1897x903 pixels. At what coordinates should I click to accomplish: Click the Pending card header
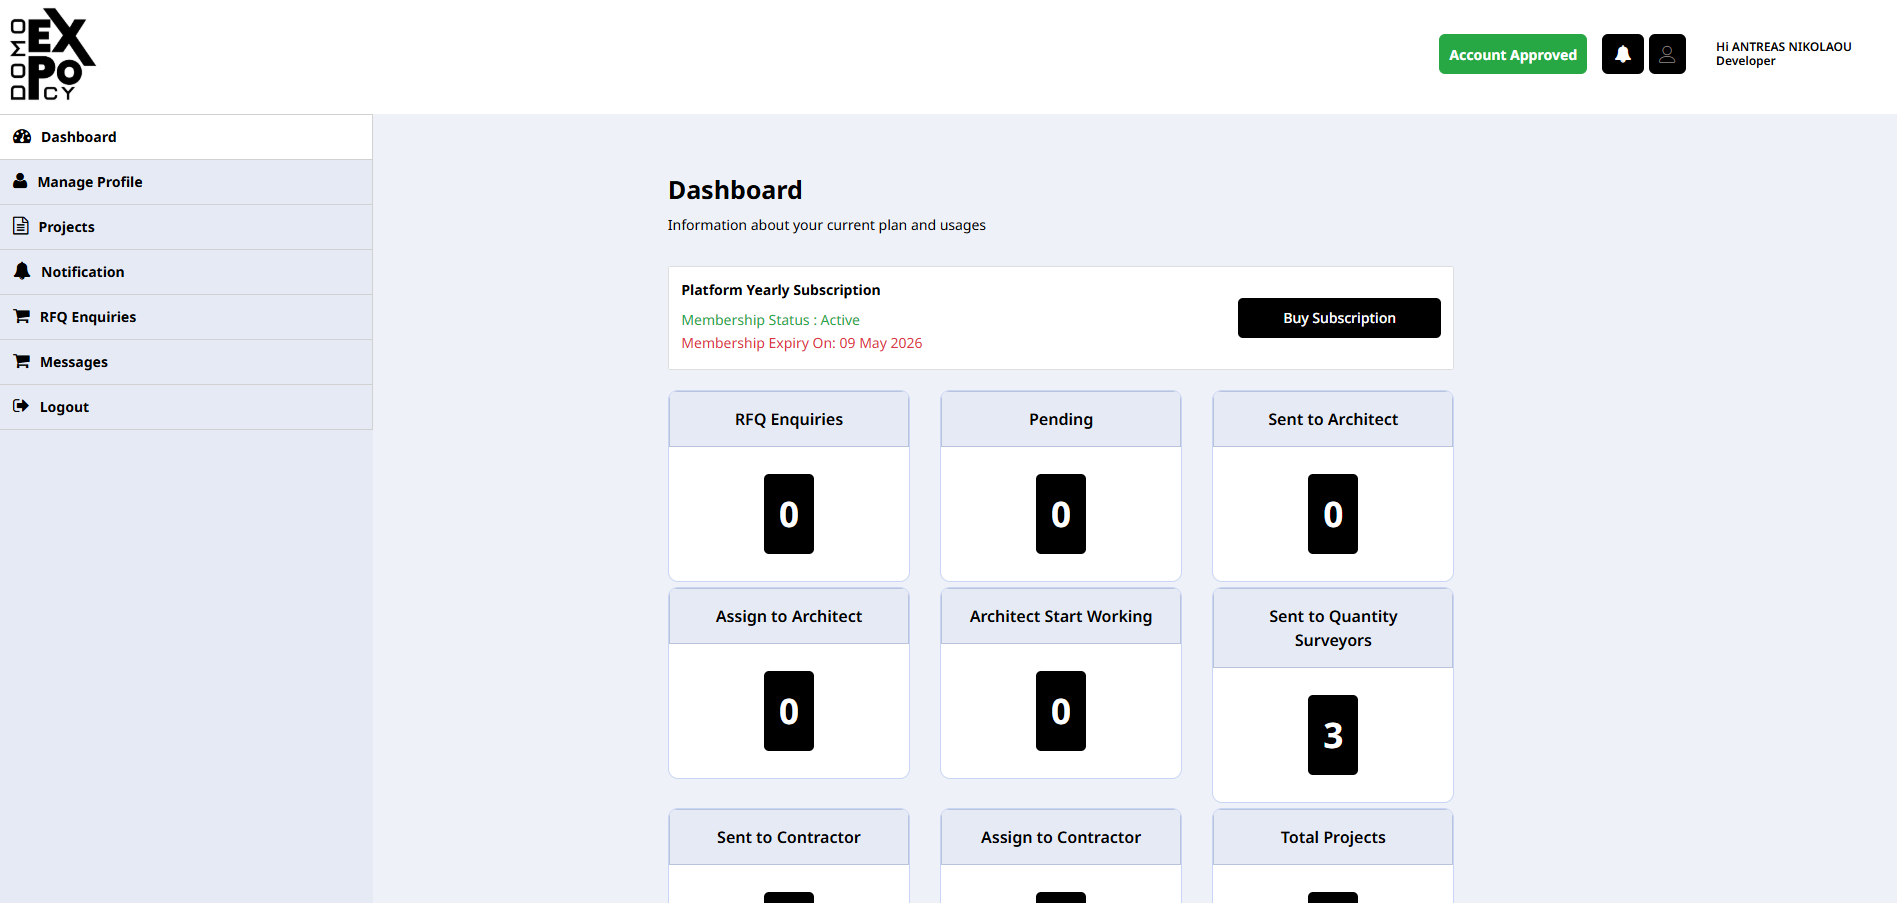click(x=1061, y=419)
